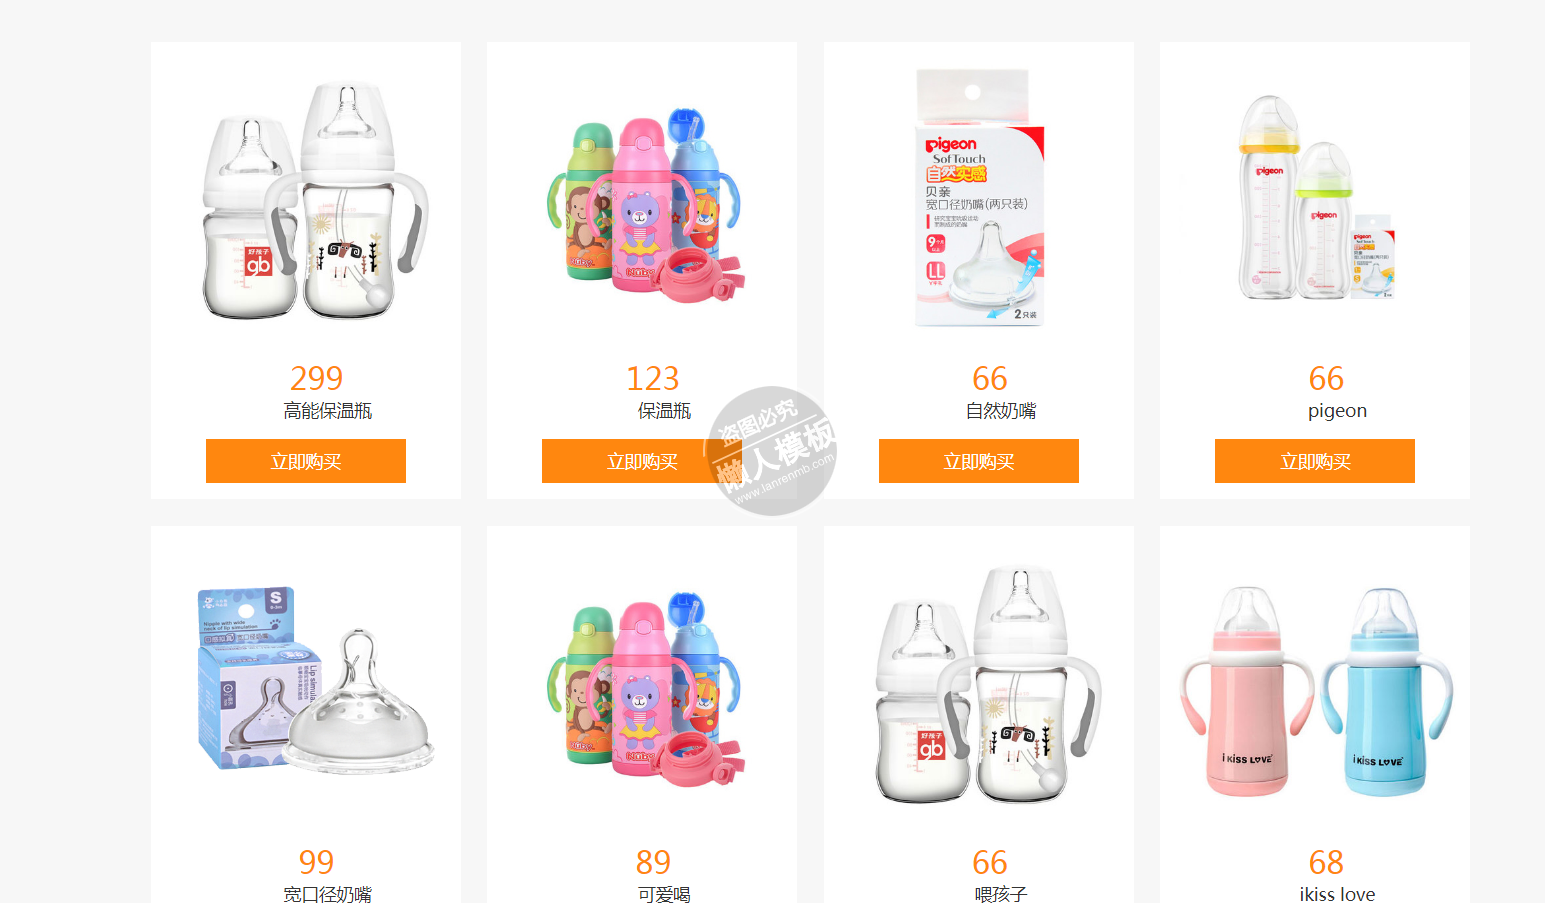The width and height of the screenshot is (1545, 903).
Task: Click the wide-neck nipple box image priced 99
Action: [316, 680]
